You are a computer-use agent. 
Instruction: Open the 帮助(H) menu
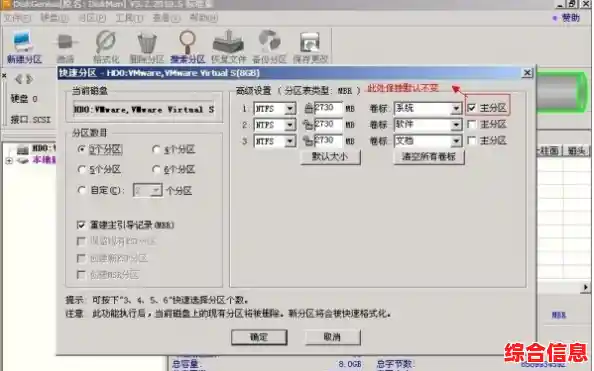(203, 18)
